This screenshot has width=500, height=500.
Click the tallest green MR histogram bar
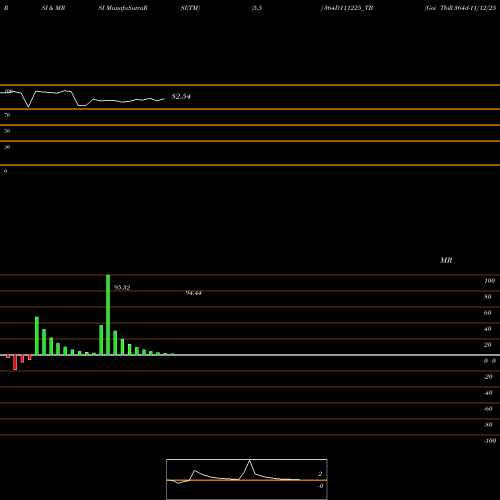pos(108,315)
